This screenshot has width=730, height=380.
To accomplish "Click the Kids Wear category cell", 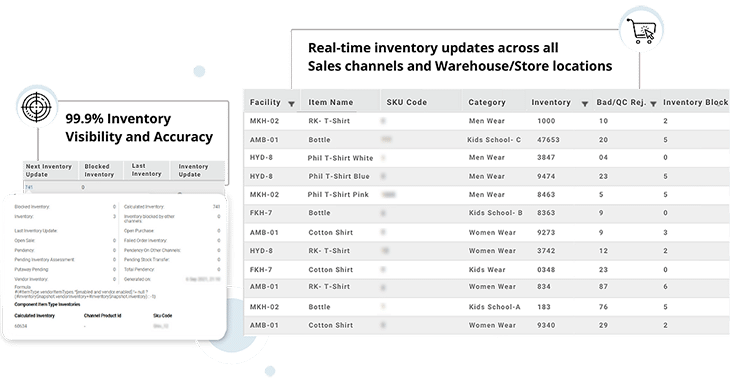I will point(487,270).
